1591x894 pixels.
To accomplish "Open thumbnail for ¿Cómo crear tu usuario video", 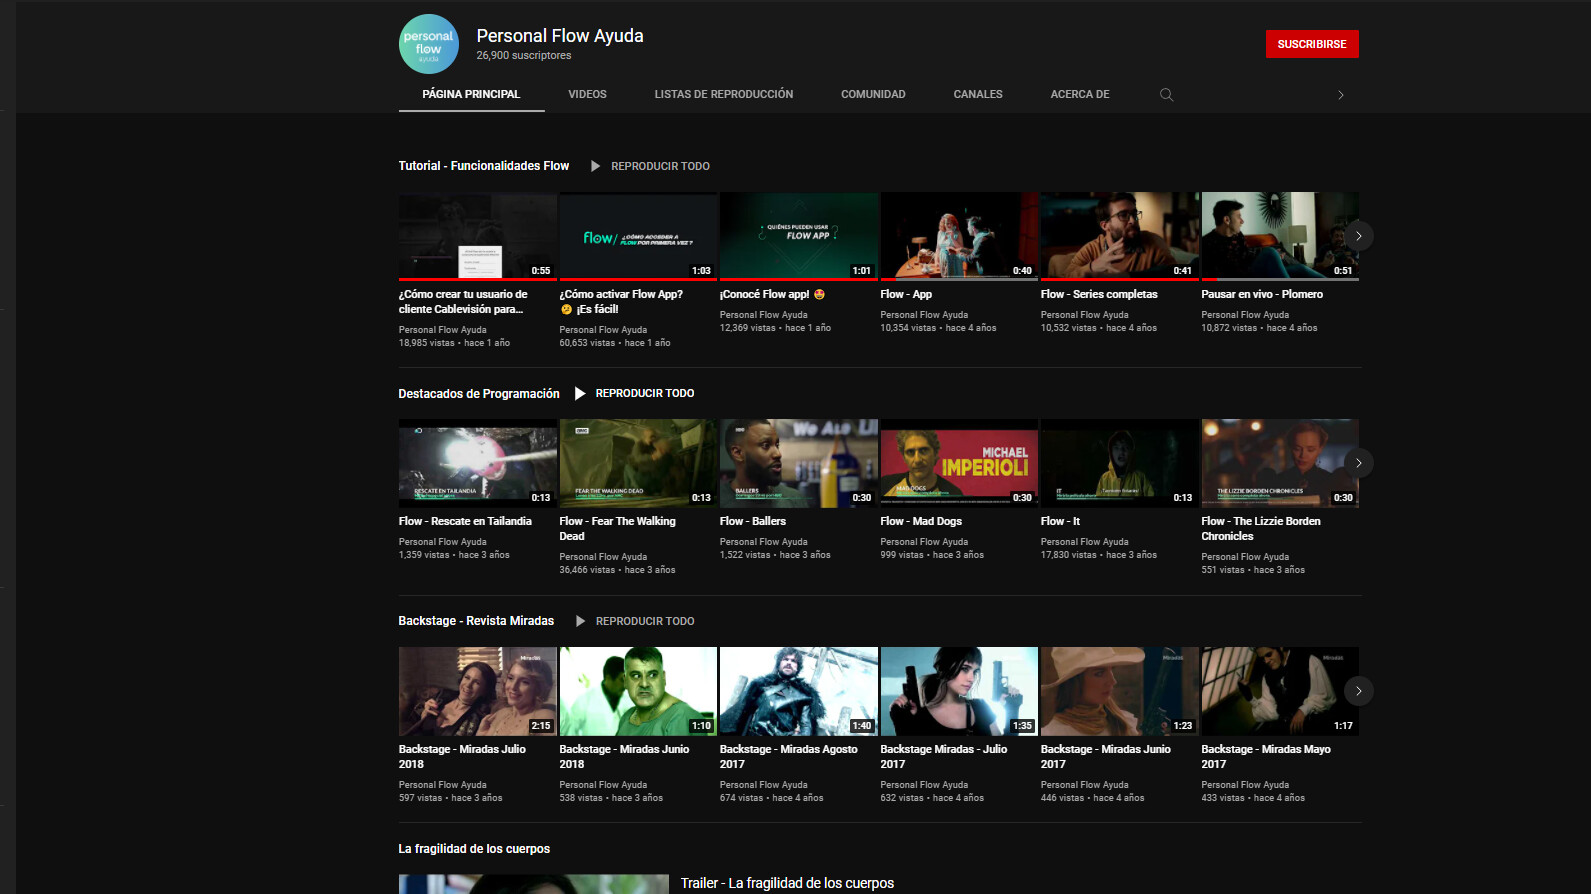I will (478, 236).
